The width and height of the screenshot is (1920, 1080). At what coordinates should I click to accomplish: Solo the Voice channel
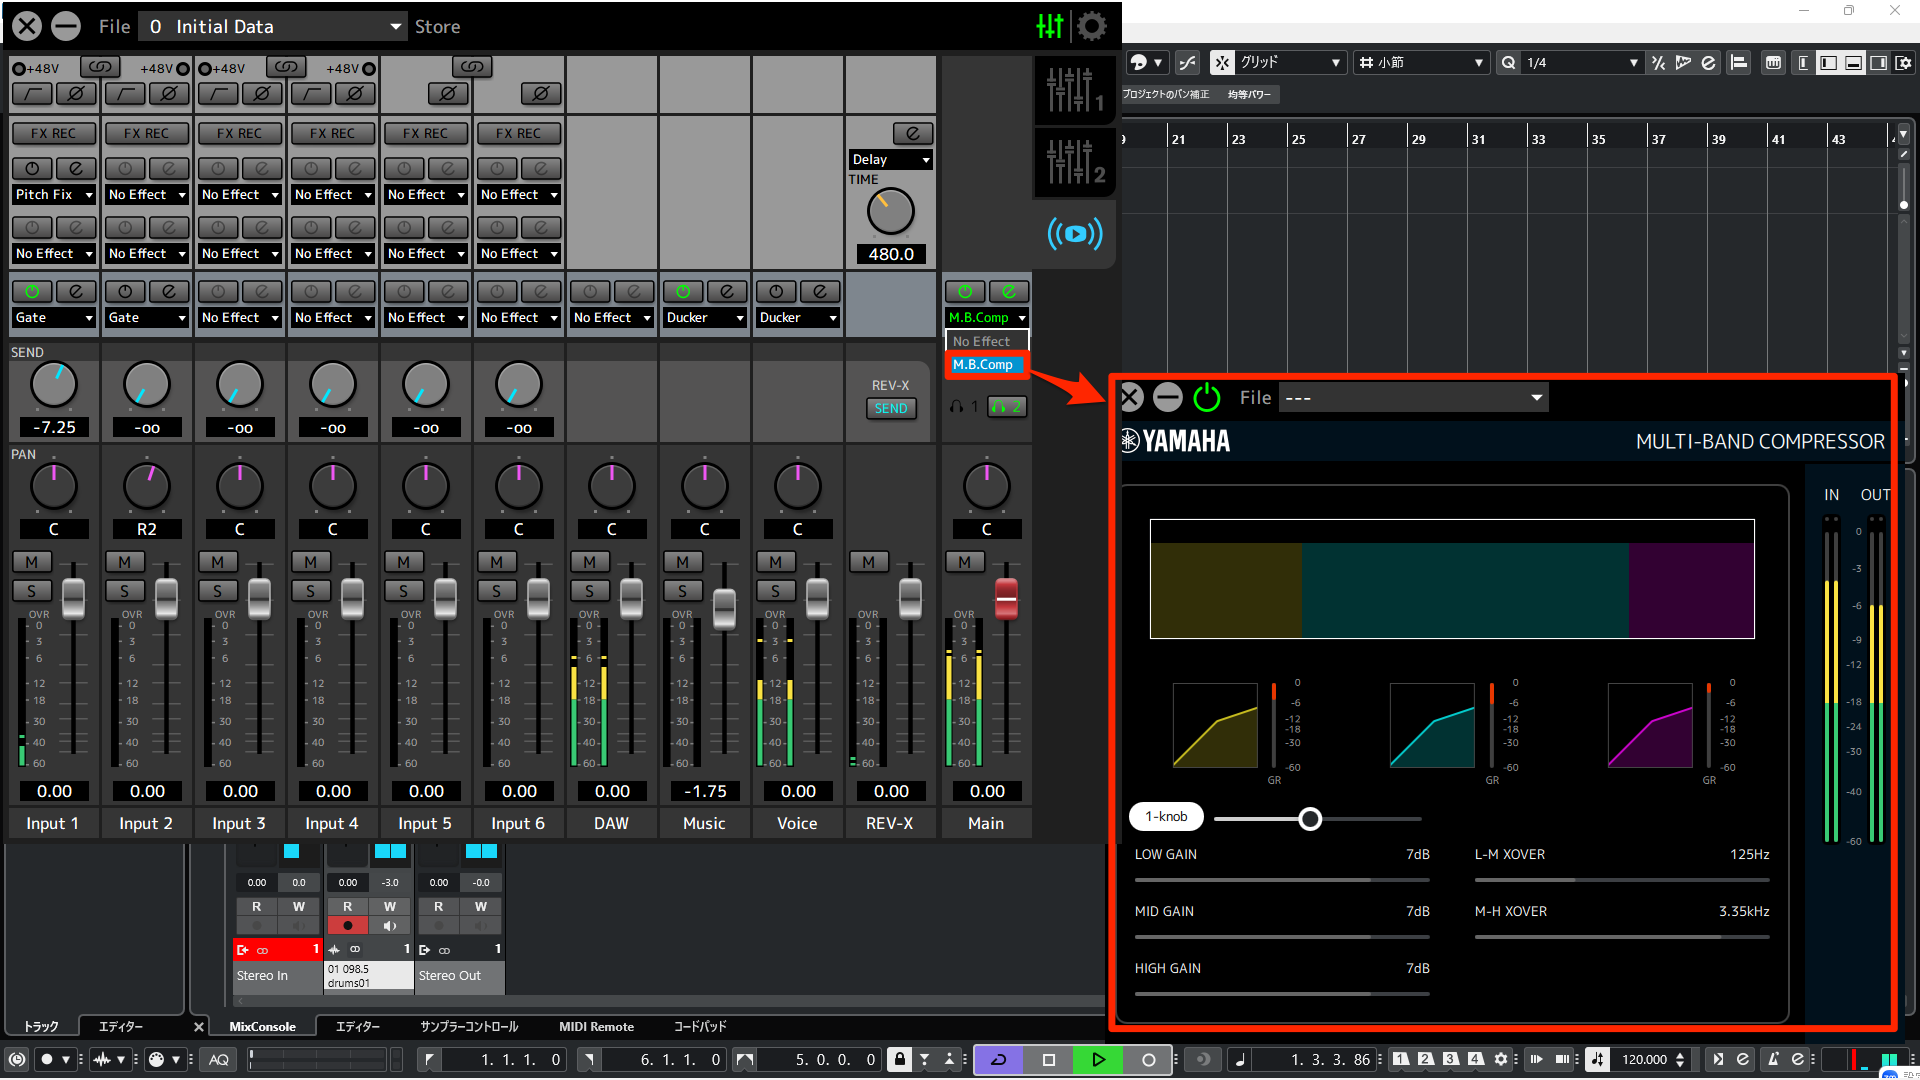[x=776, y=591]
